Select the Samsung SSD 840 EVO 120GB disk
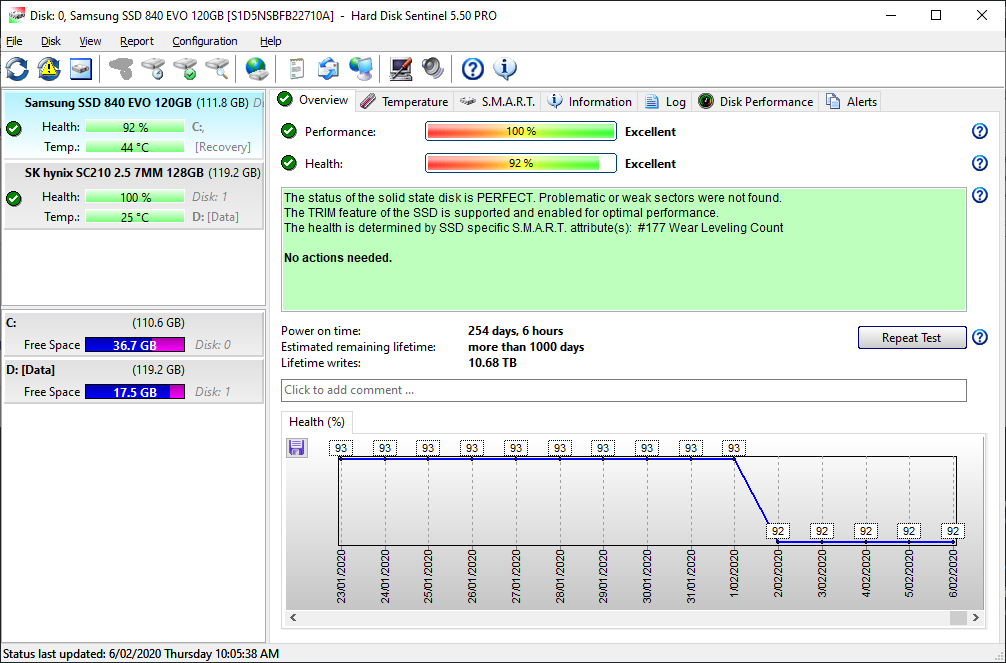Viewport: 1006px width, 663px height. pyautogui.click(x=133, y=125)
